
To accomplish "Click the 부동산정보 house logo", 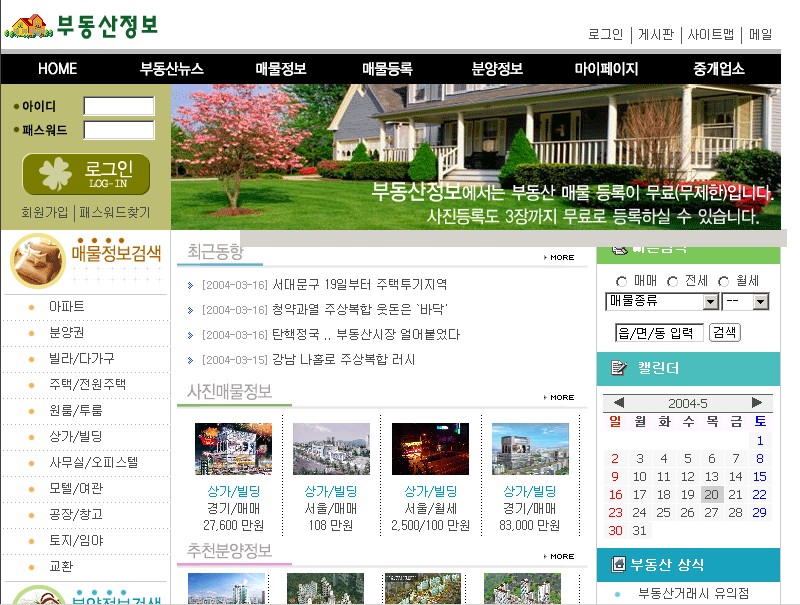I will click(27, 26).
